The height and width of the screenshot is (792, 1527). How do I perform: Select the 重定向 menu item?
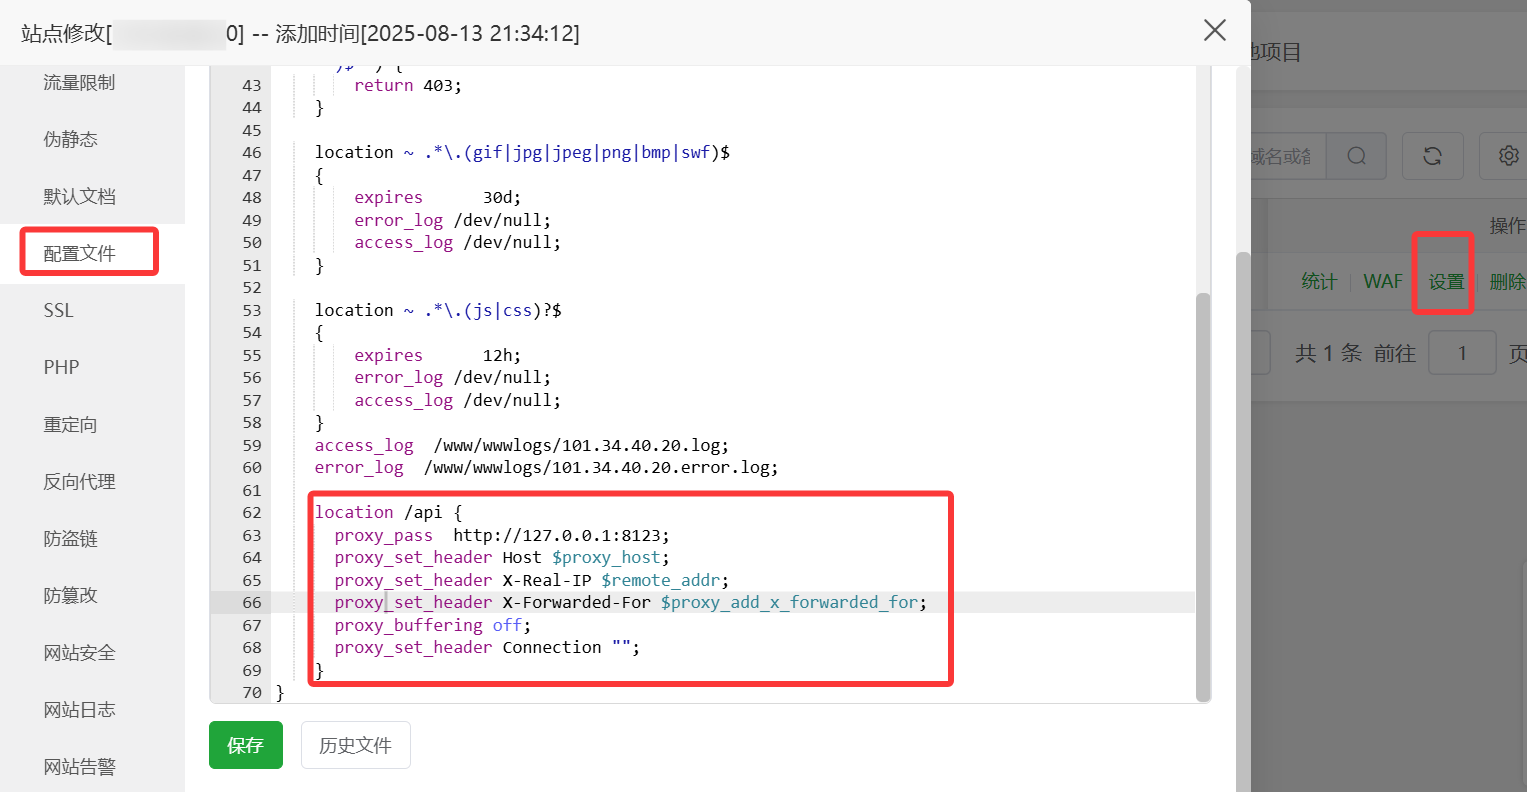point(71,425)
